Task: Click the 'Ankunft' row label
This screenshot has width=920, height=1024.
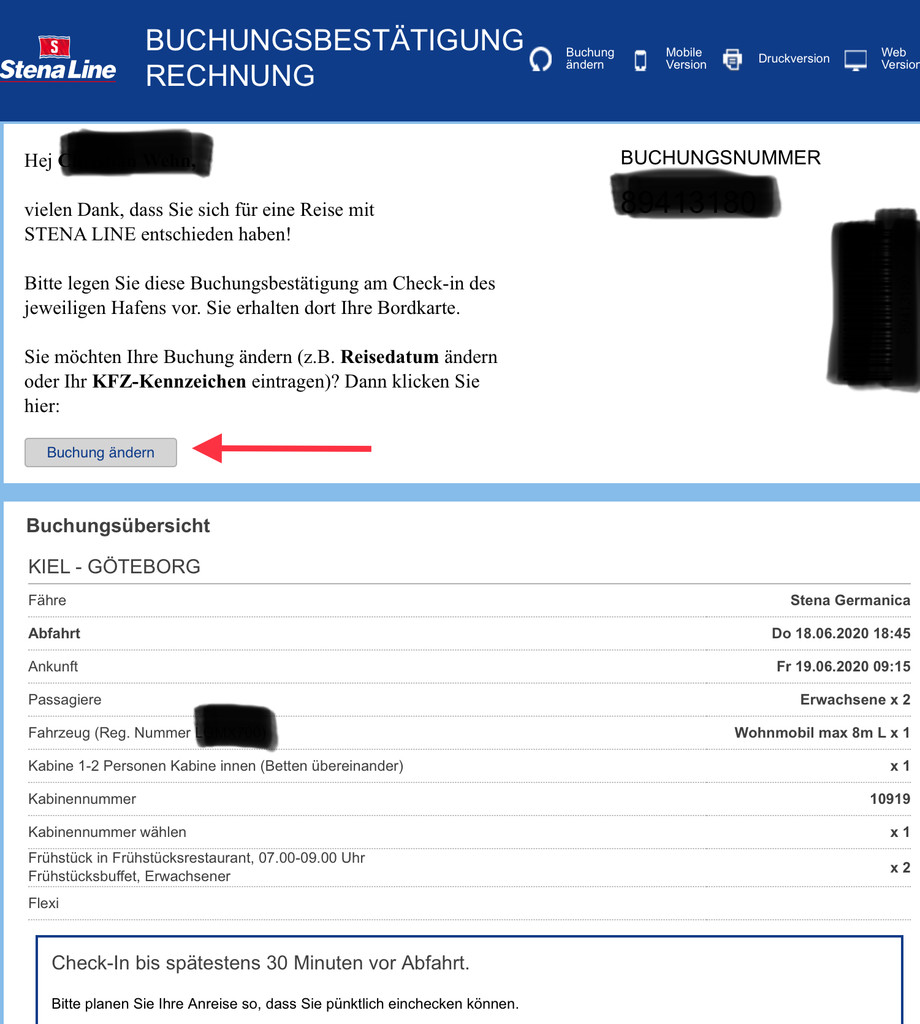Action: 53,667
